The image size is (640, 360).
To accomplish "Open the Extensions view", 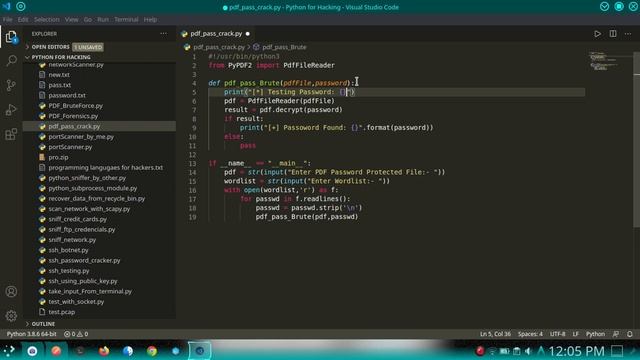I will click(11, 134).
